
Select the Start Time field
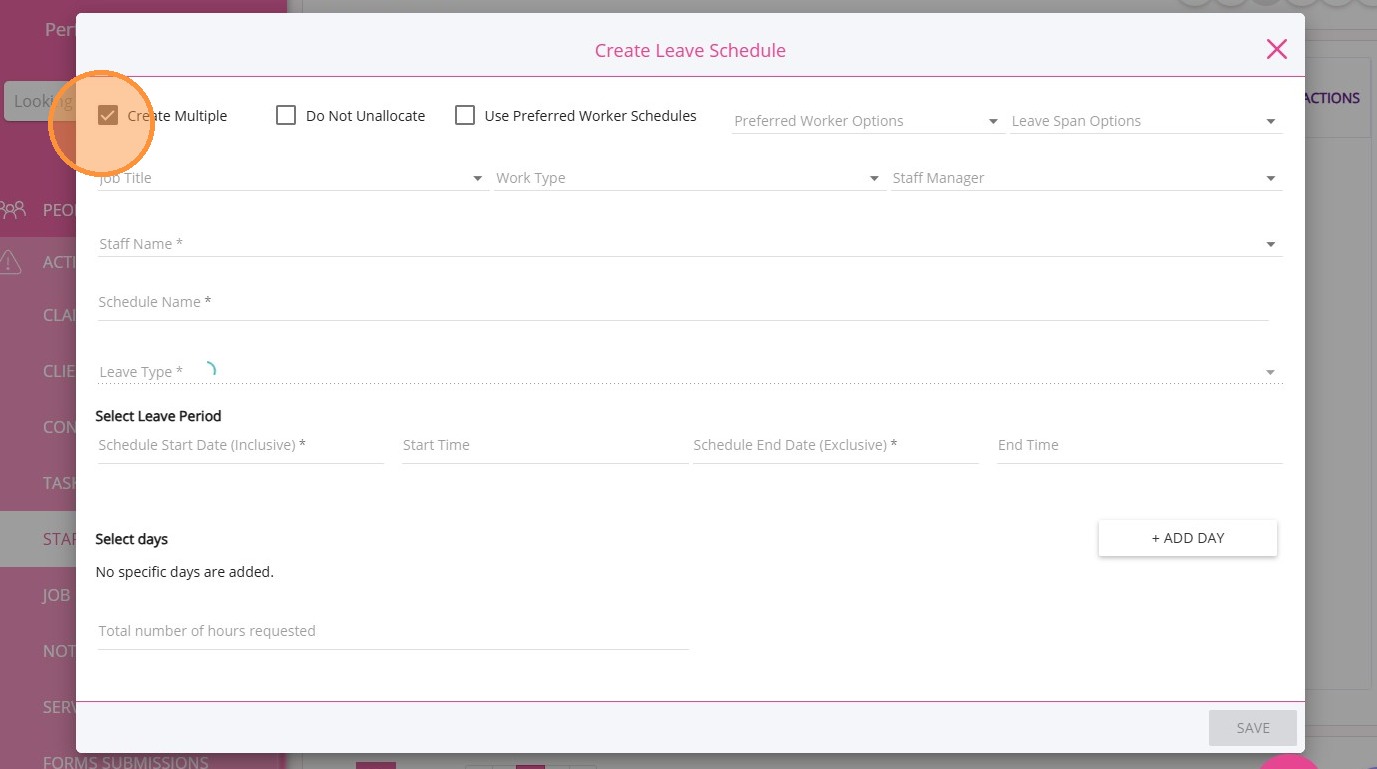[545, 446]
